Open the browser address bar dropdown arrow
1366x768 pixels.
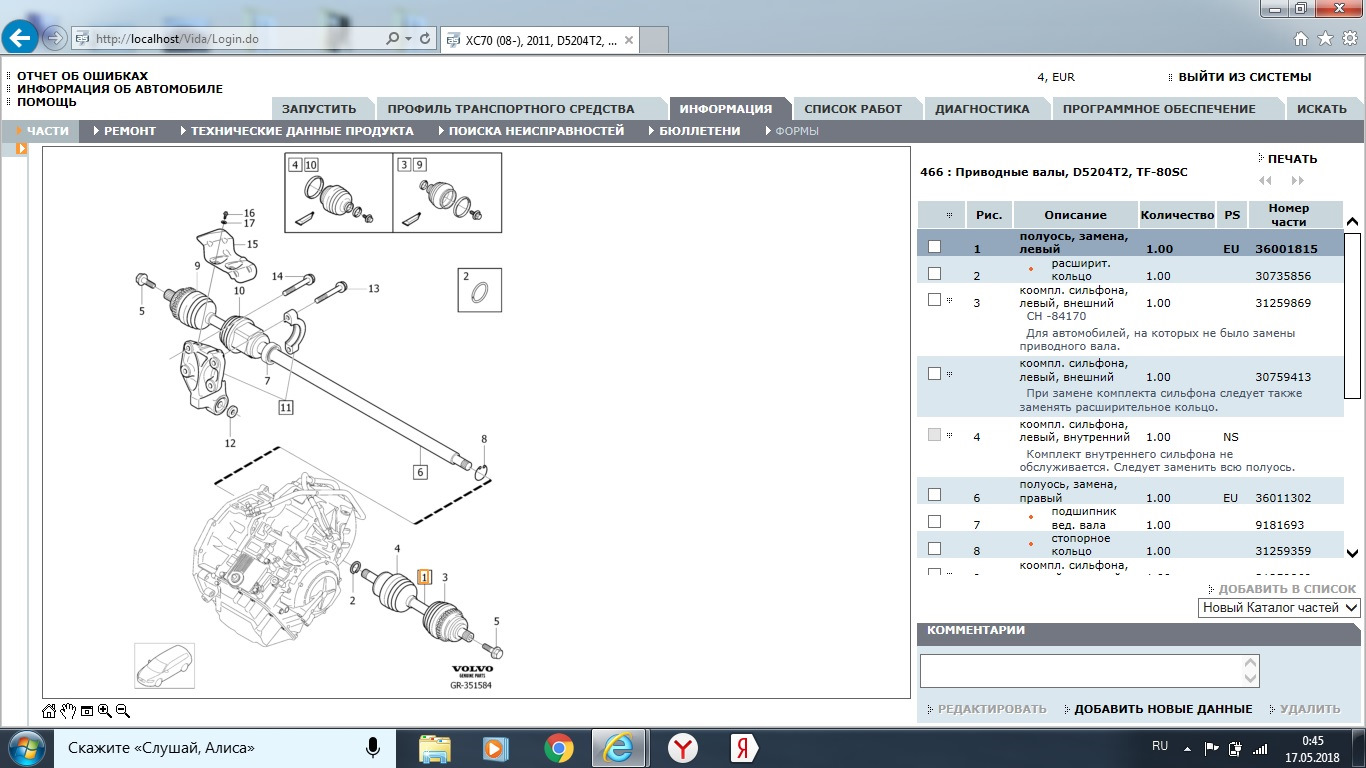(x=408, y=39)
